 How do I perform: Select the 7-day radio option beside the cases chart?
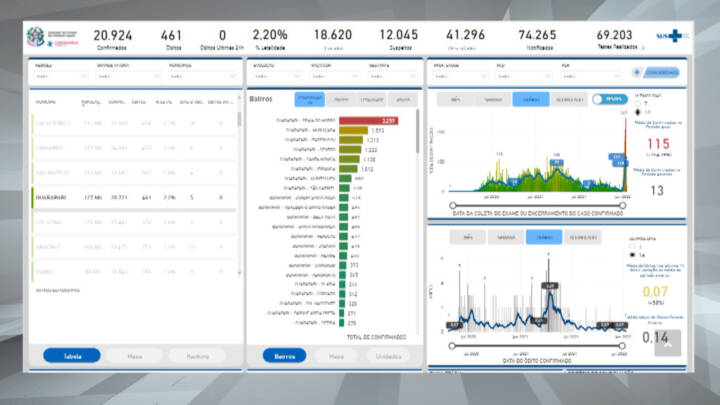tap(637, 104)
